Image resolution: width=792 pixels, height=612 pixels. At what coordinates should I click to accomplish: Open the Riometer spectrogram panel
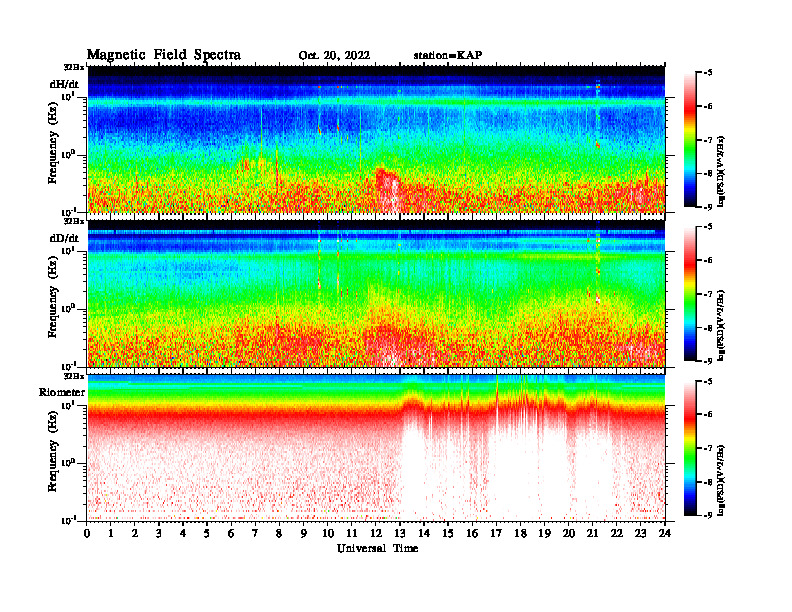(376, 447)
